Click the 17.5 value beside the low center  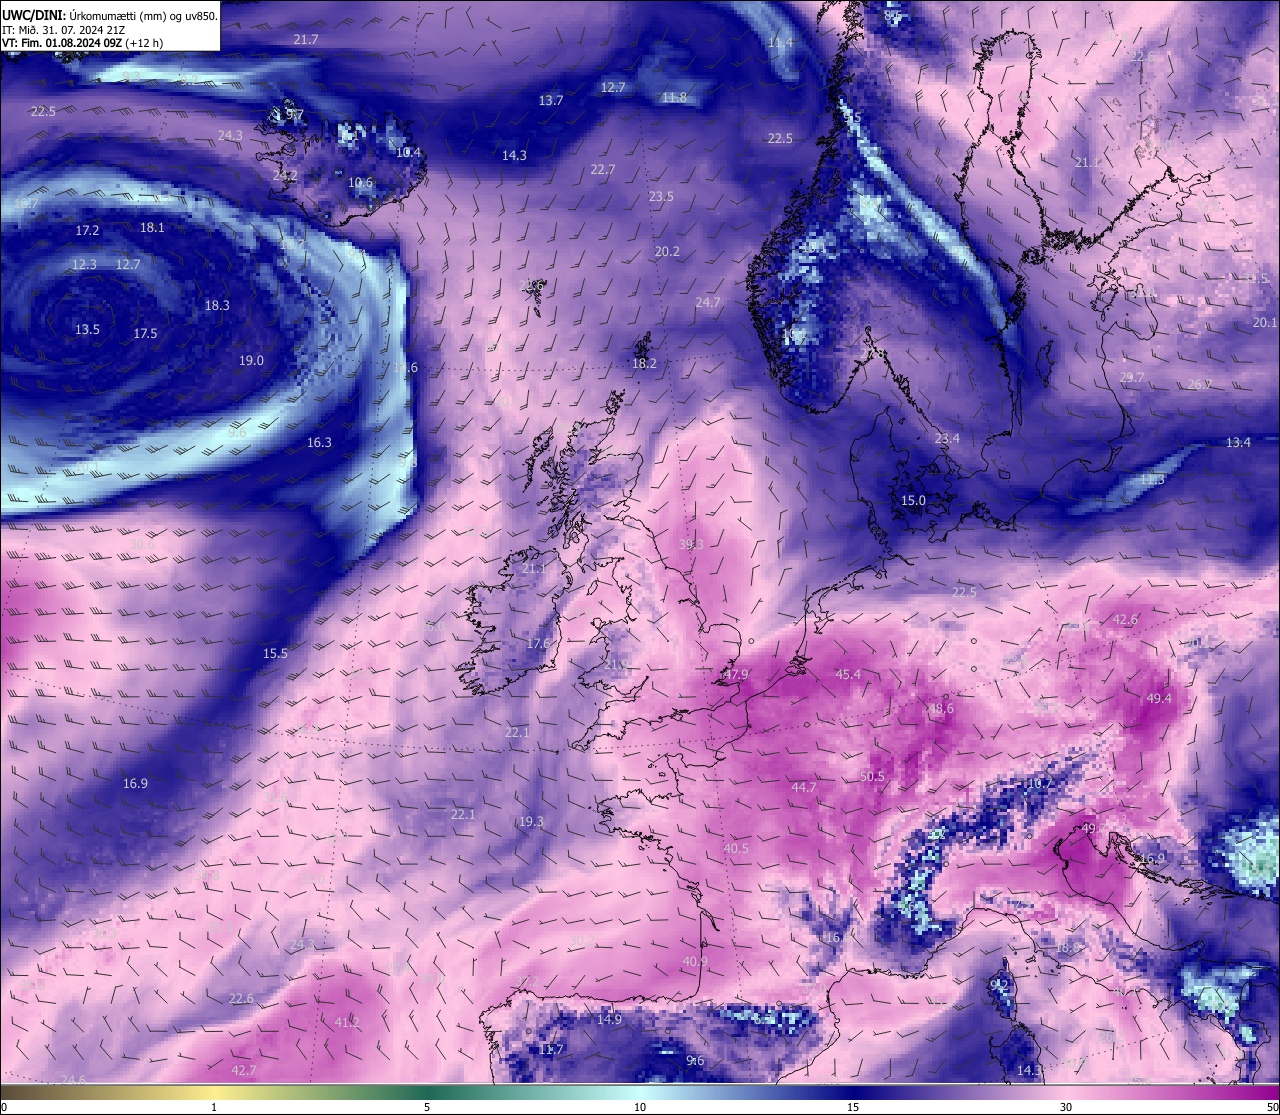[x=145, y=333]
